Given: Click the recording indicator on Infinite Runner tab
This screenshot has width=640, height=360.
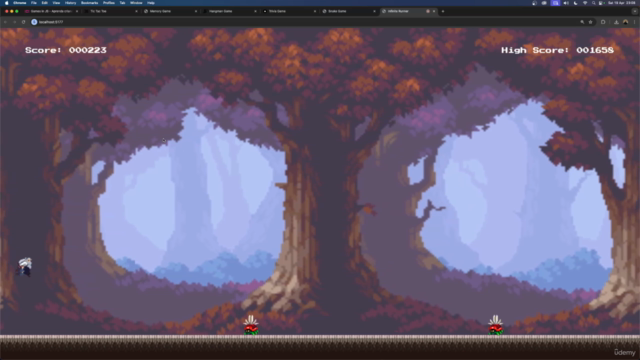Looking at the screenshot, I should pyautogui.click(x=428, y=11).
